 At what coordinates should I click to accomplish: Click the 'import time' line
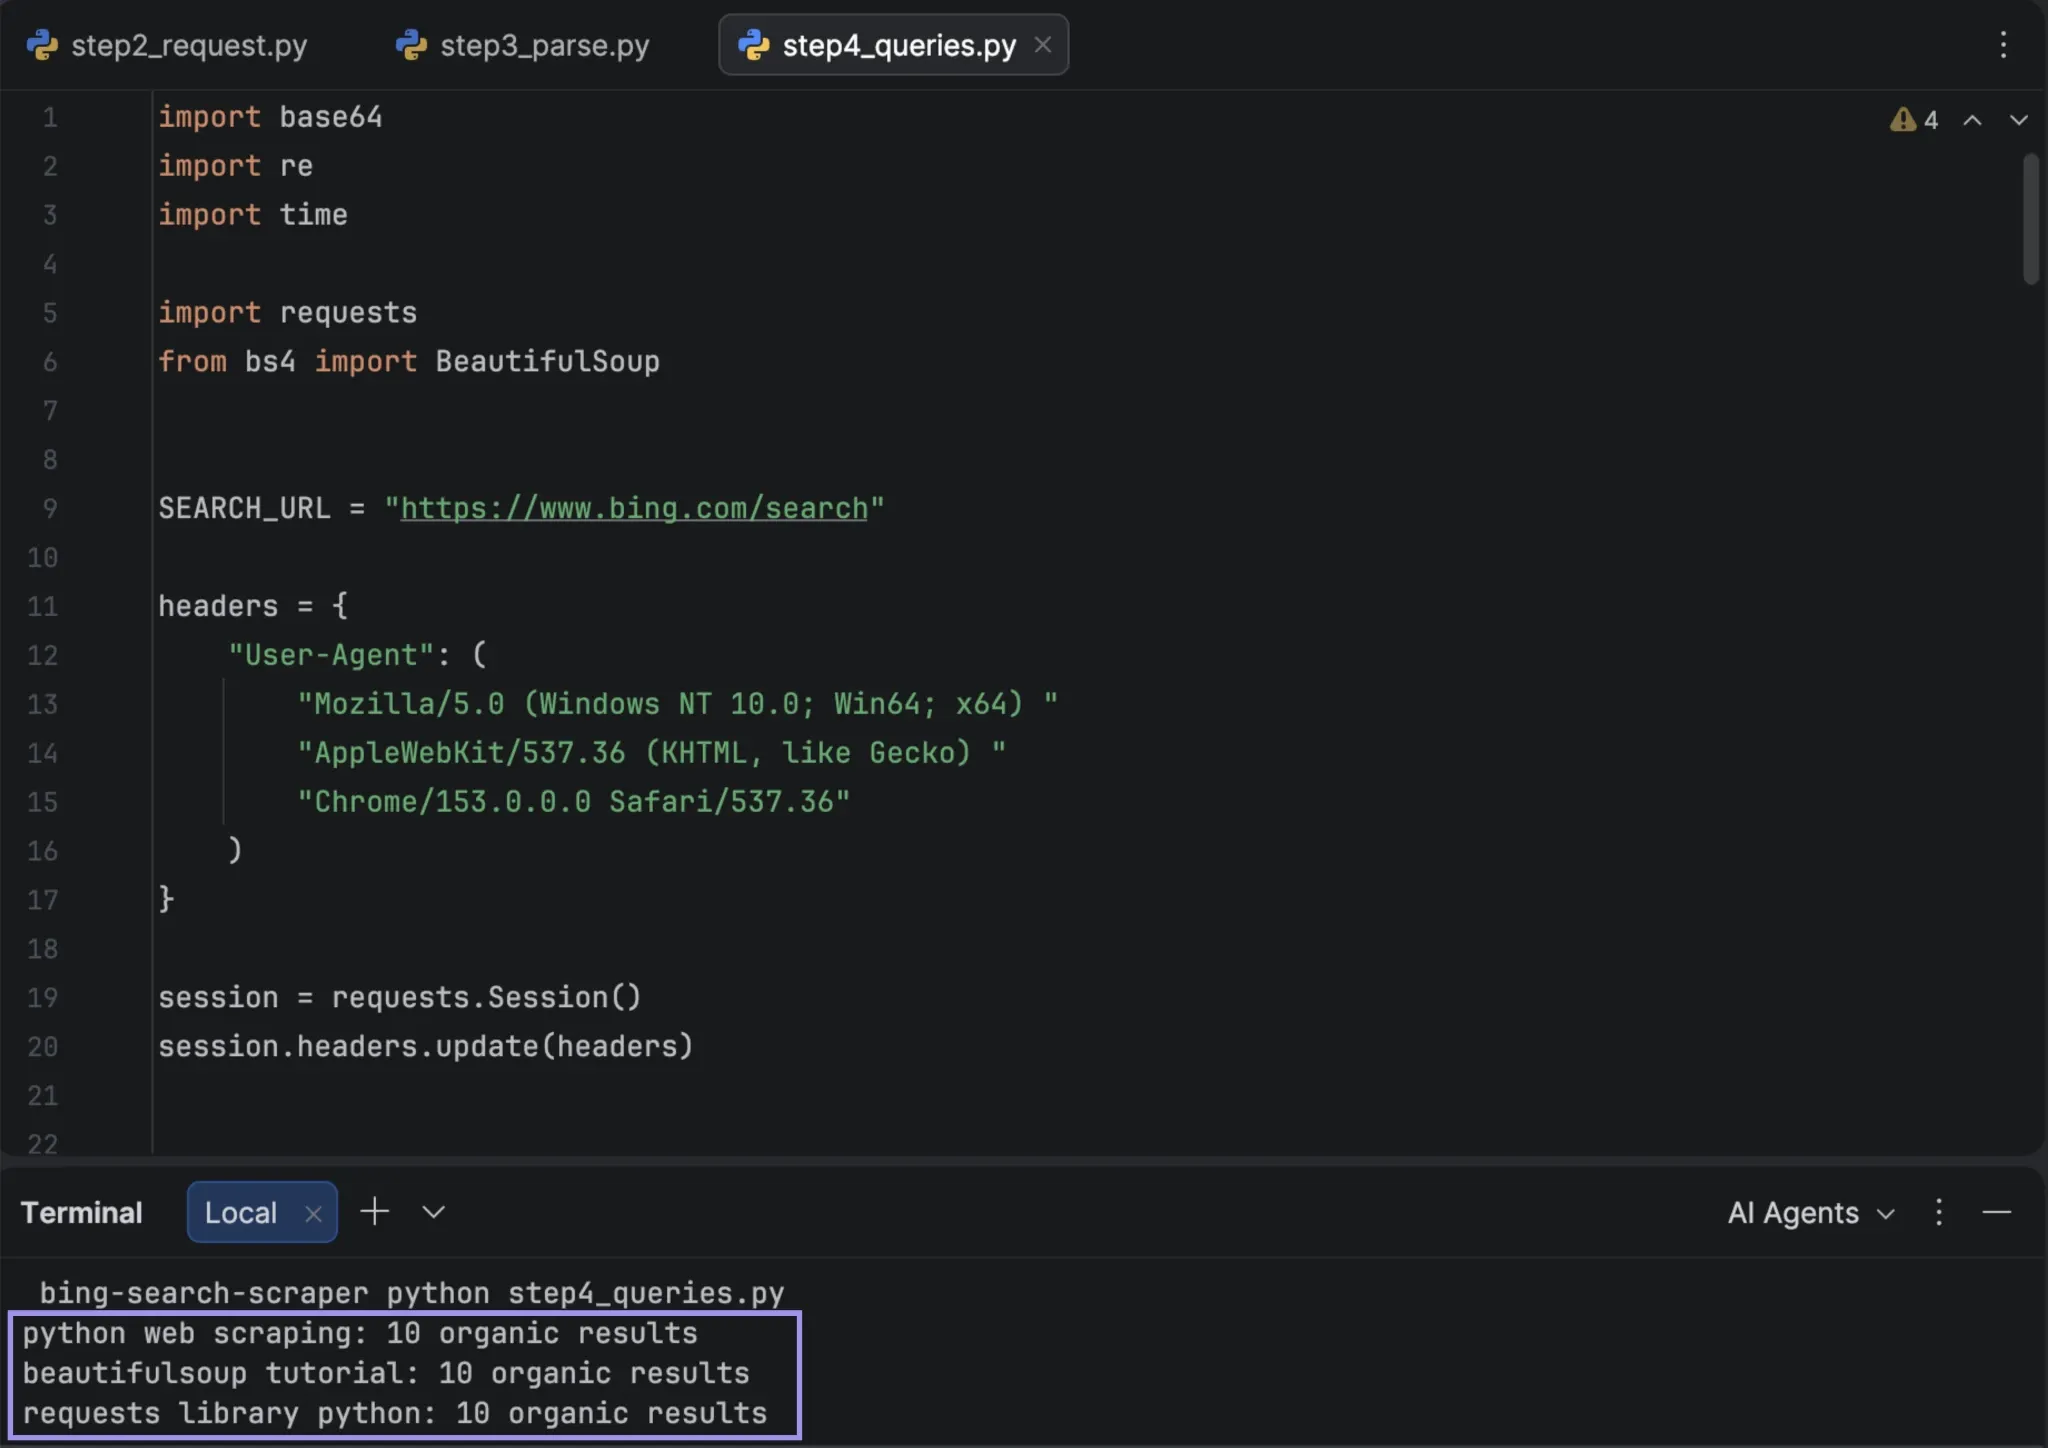coord(253,215)
